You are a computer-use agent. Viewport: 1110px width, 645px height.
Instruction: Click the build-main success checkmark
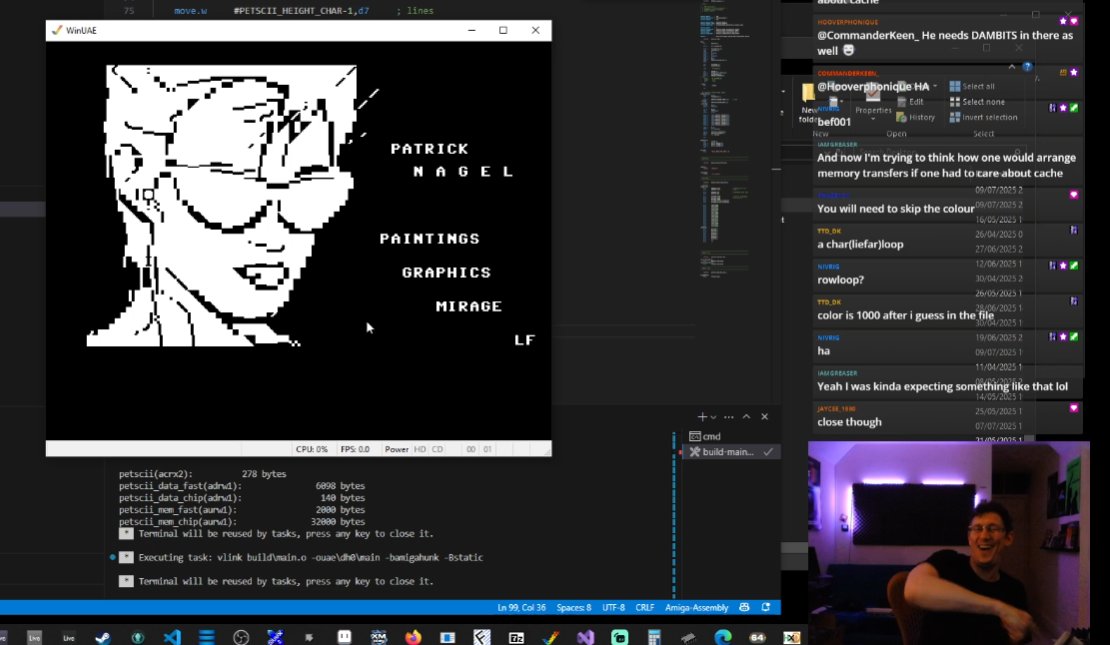(768, 452)
